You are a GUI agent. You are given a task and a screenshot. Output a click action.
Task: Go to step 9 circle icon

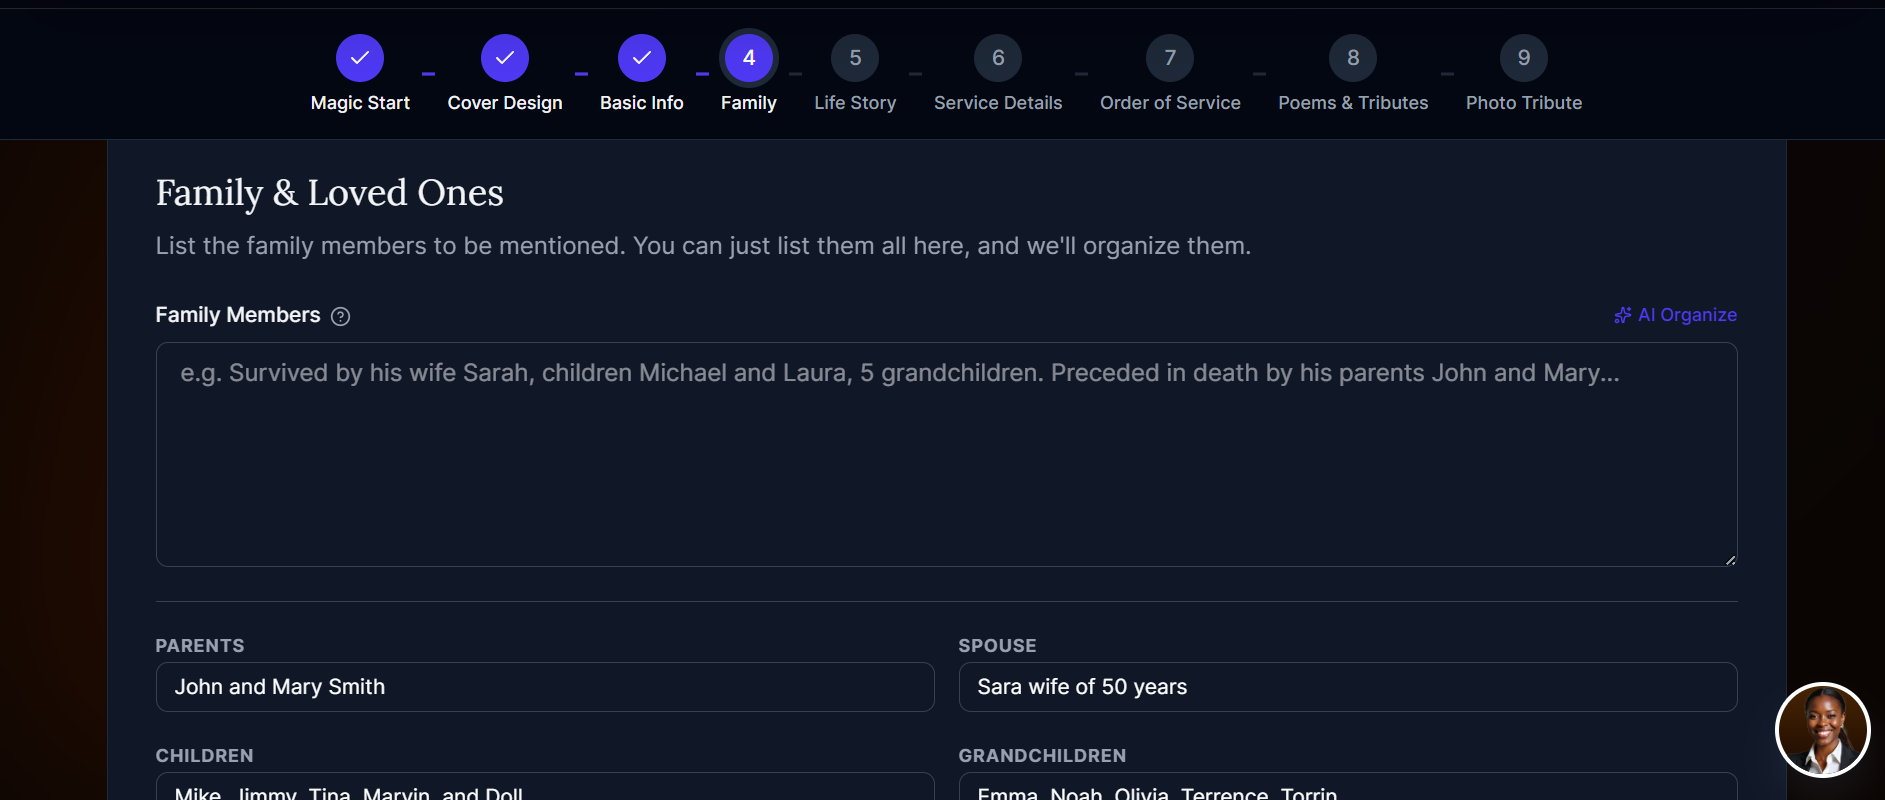1524,58
